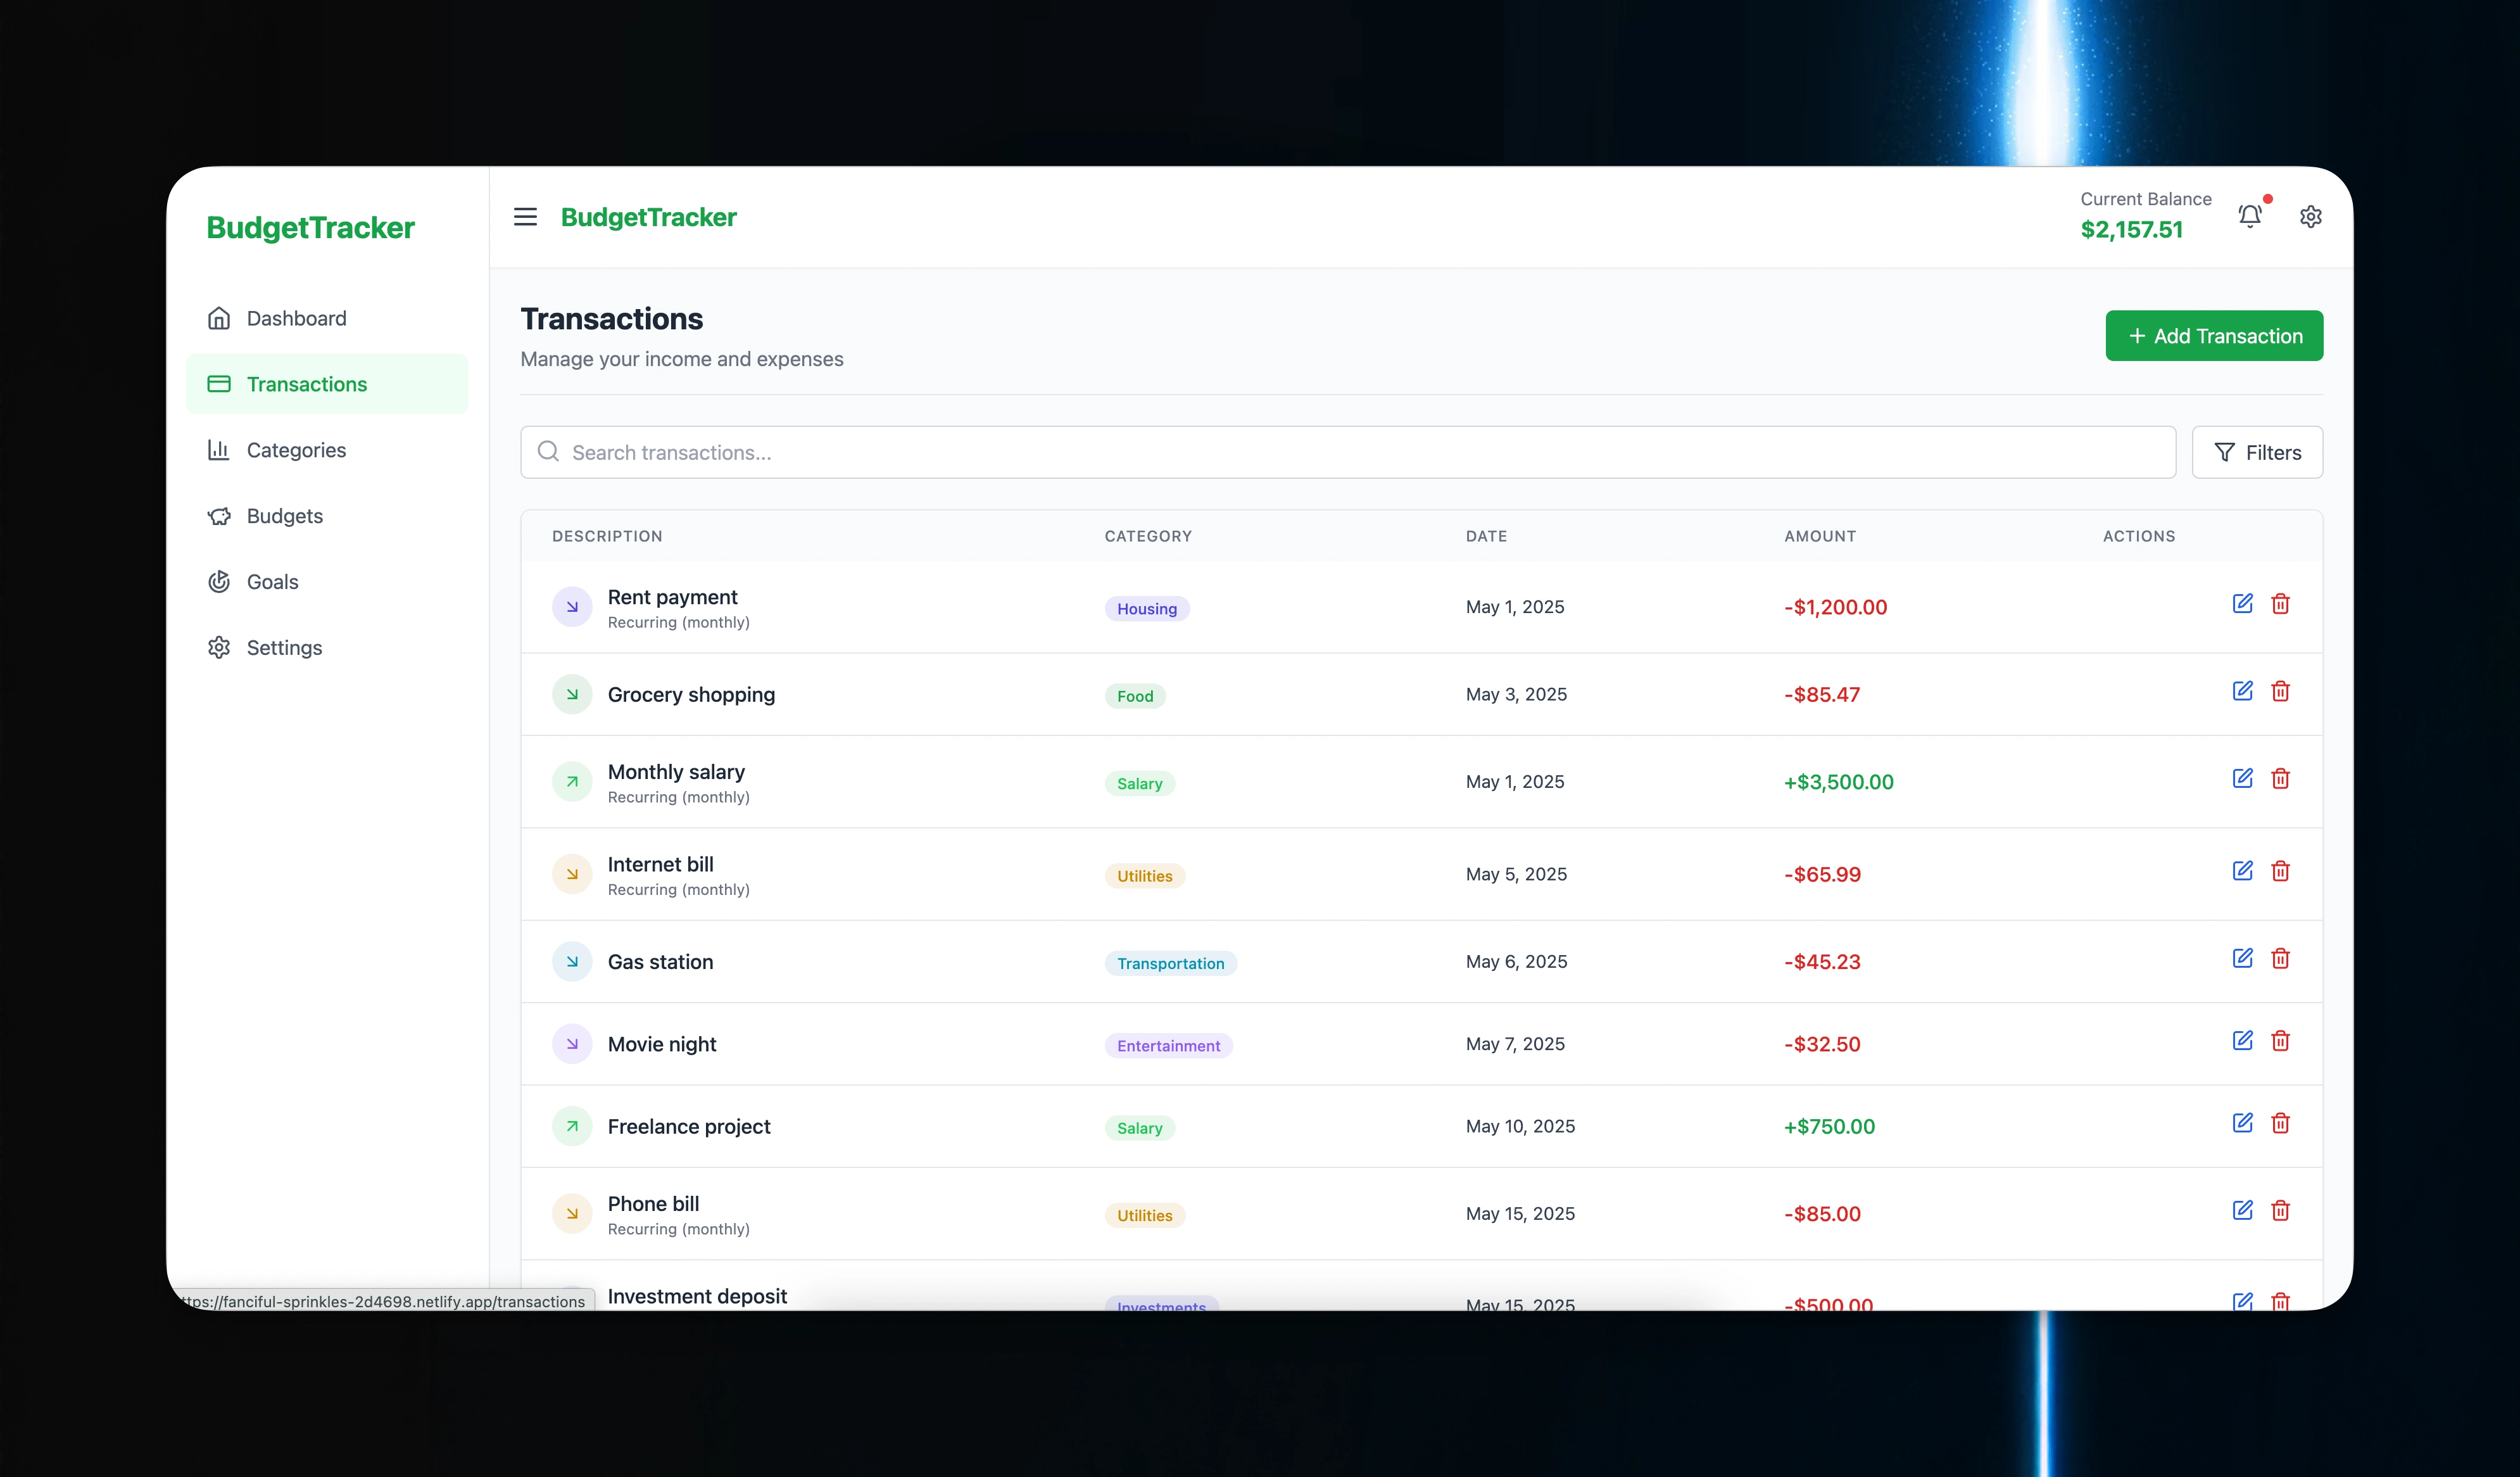
Task: Click the Salary tag on Monthly salary
Action: tap(1139, 784)
